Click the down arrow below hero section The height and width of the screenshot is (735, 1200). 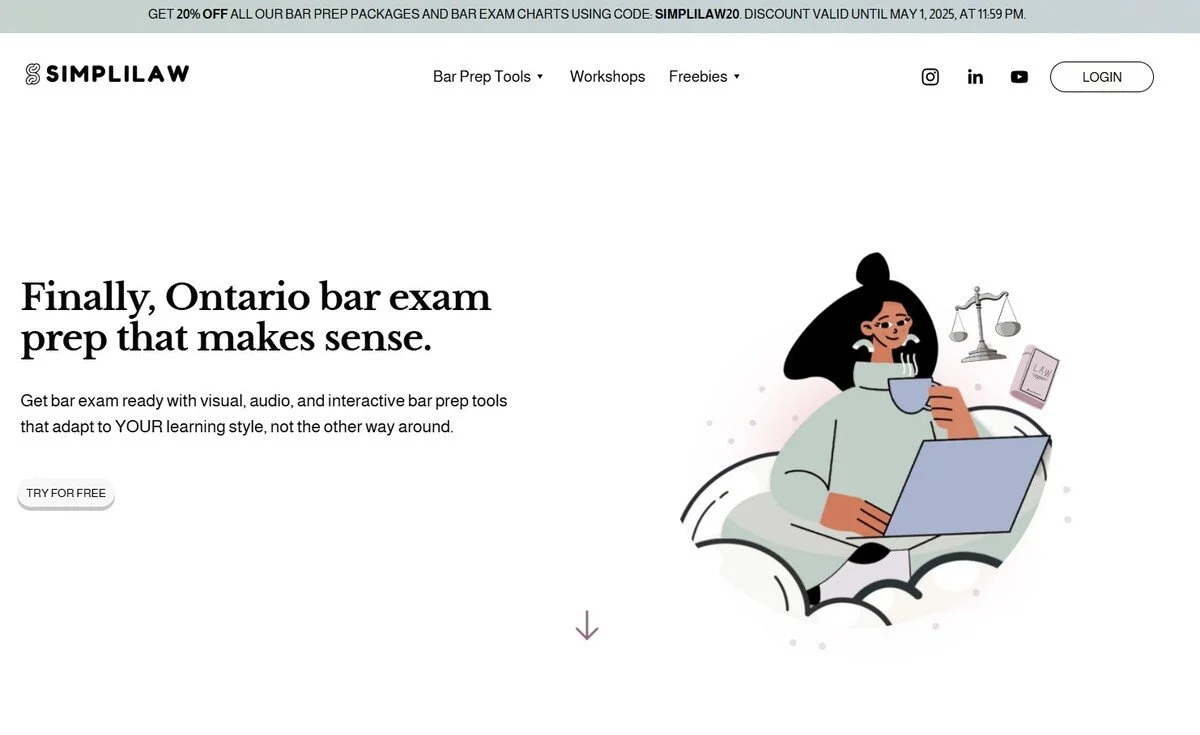pos(587,625)
